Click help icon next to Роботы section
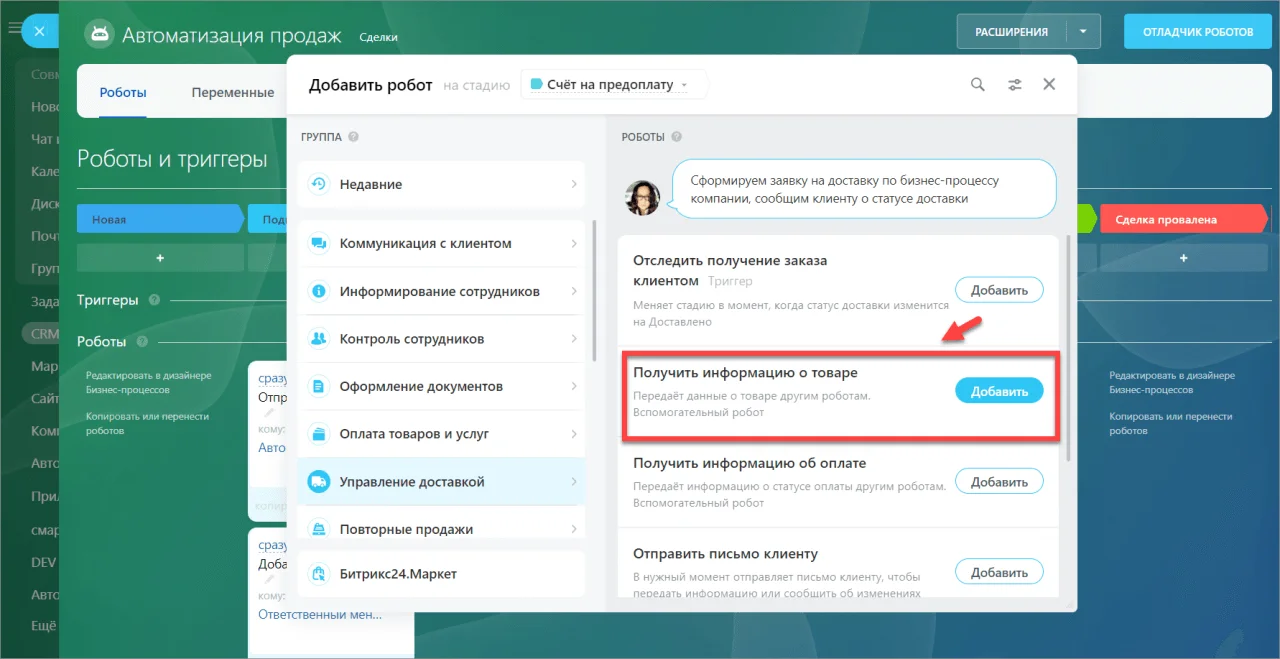 tap(142, 342)
